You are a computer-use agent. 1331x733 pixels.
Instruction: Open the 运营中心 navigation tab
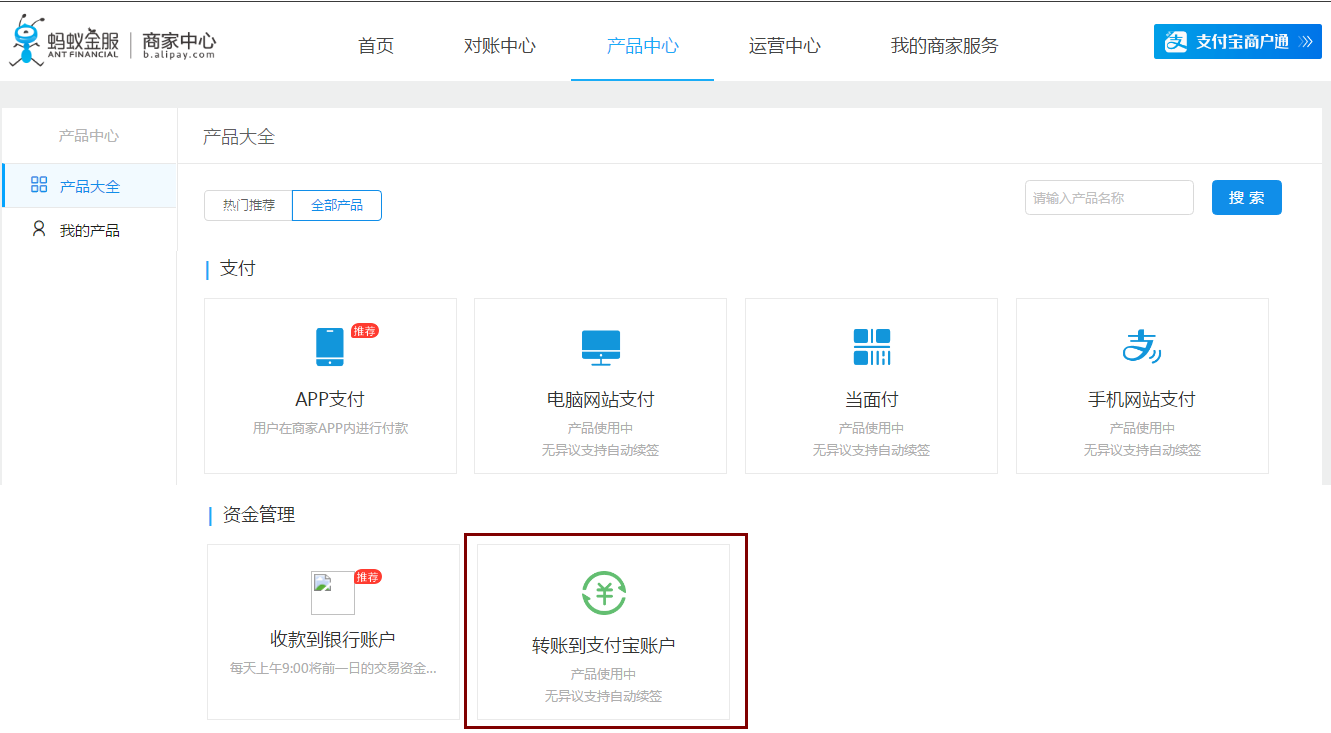(x=785, y=46)
